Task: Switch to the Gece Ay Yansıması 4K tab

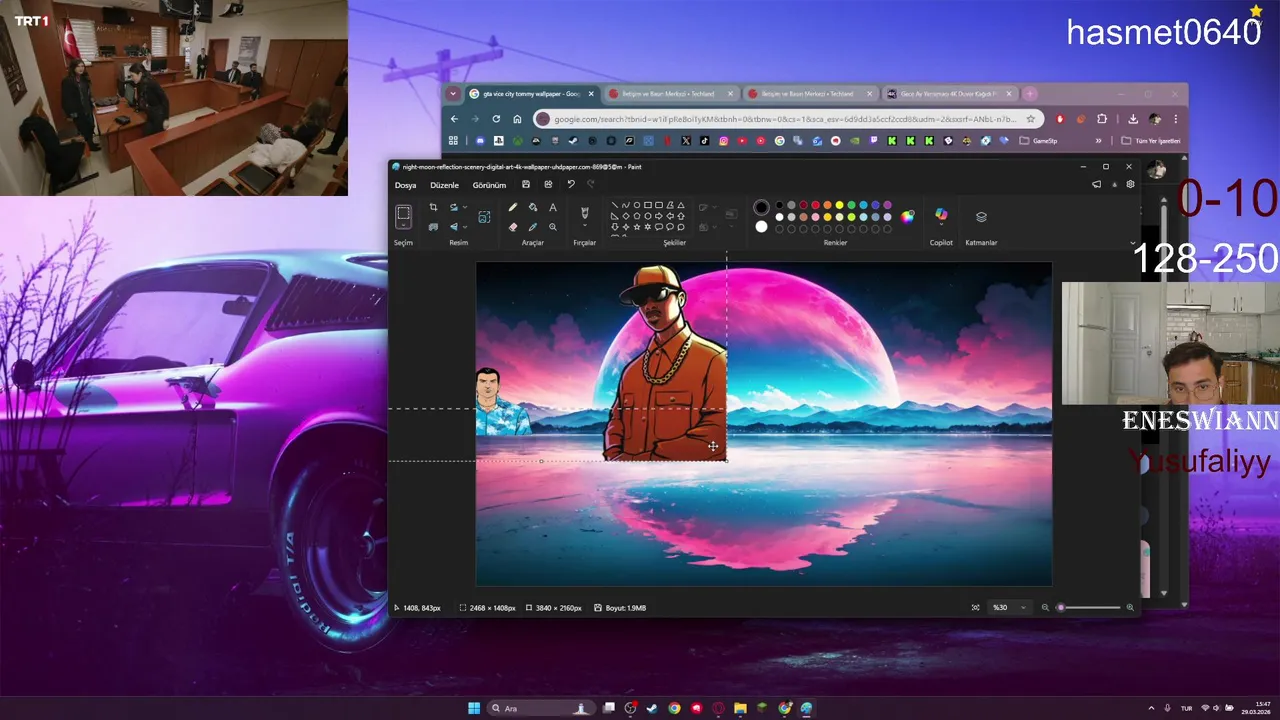Action: click(x=949, y=94)
